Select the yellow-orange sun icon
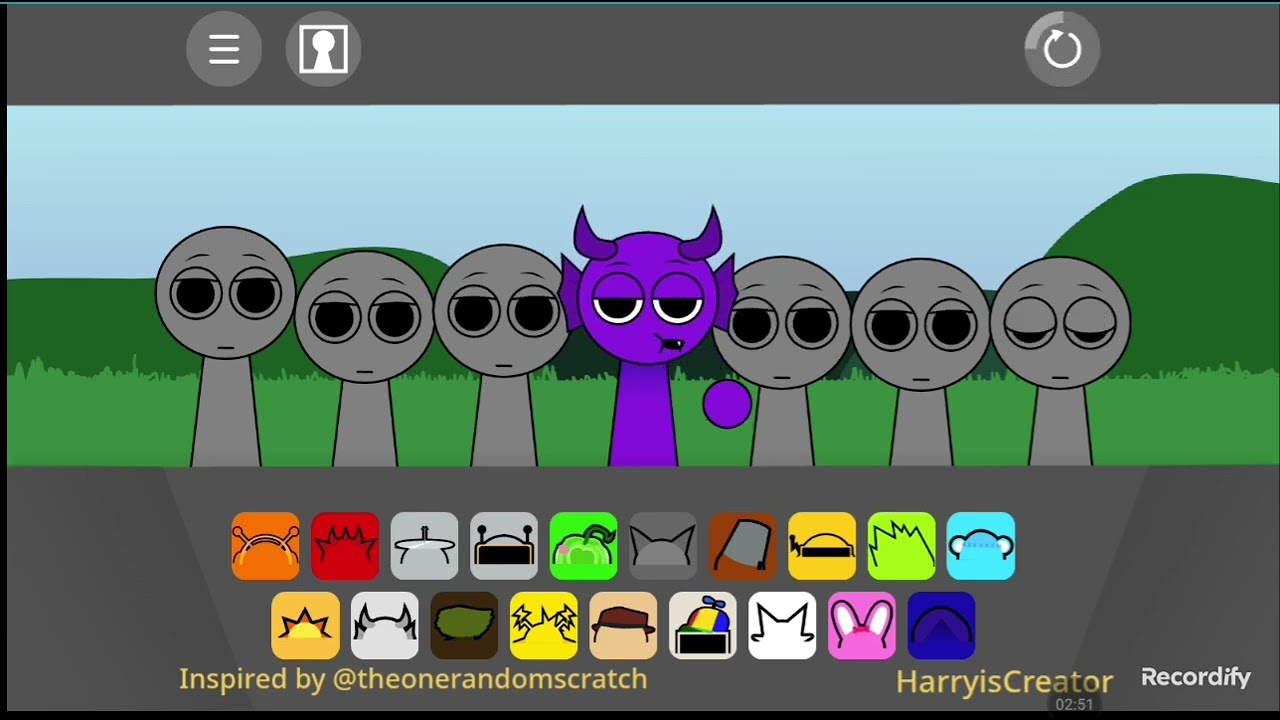The width and height of the screenshot is (1280, 720). point(305,626)
